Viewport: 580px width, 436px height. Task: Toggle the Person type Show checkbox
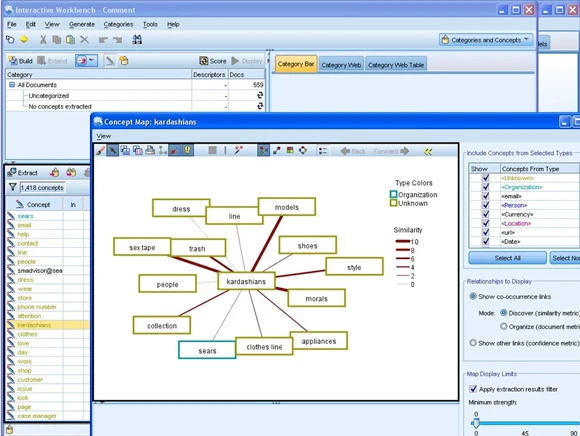pyautogui.click(x=486, y=205)
